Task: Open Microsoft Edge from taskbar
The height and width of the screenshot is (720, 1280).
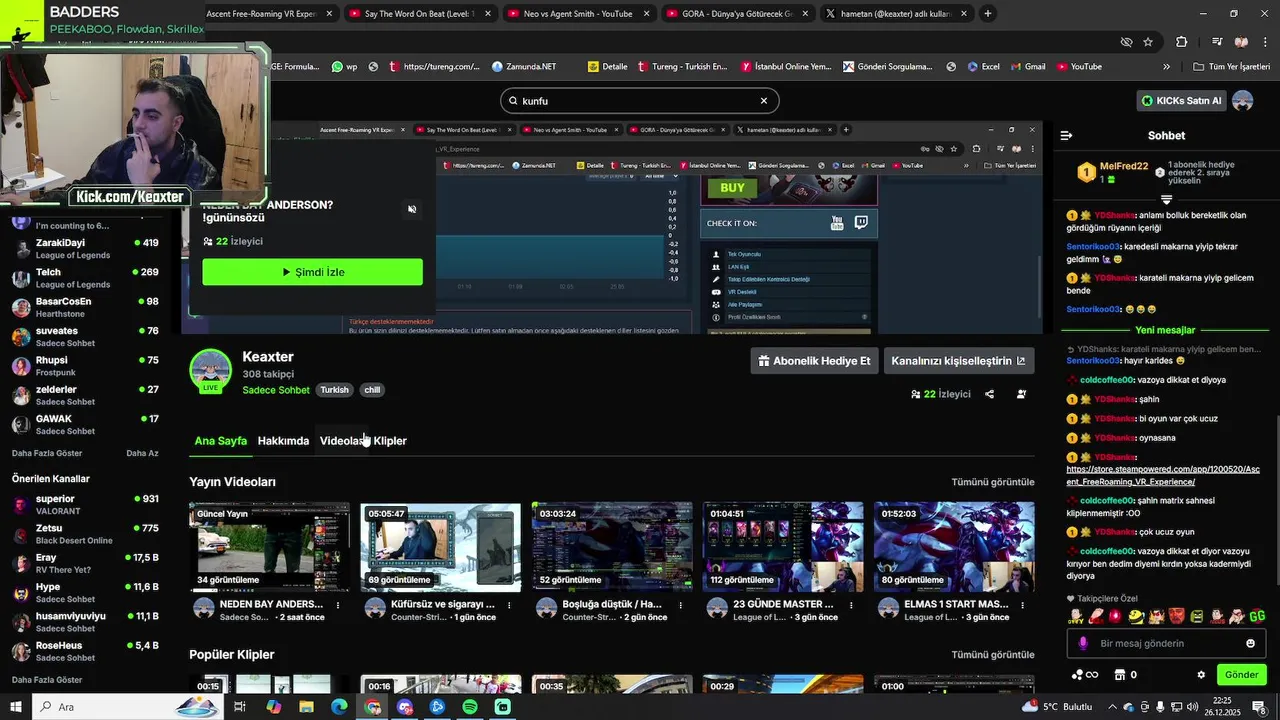Action: [339, 707]
